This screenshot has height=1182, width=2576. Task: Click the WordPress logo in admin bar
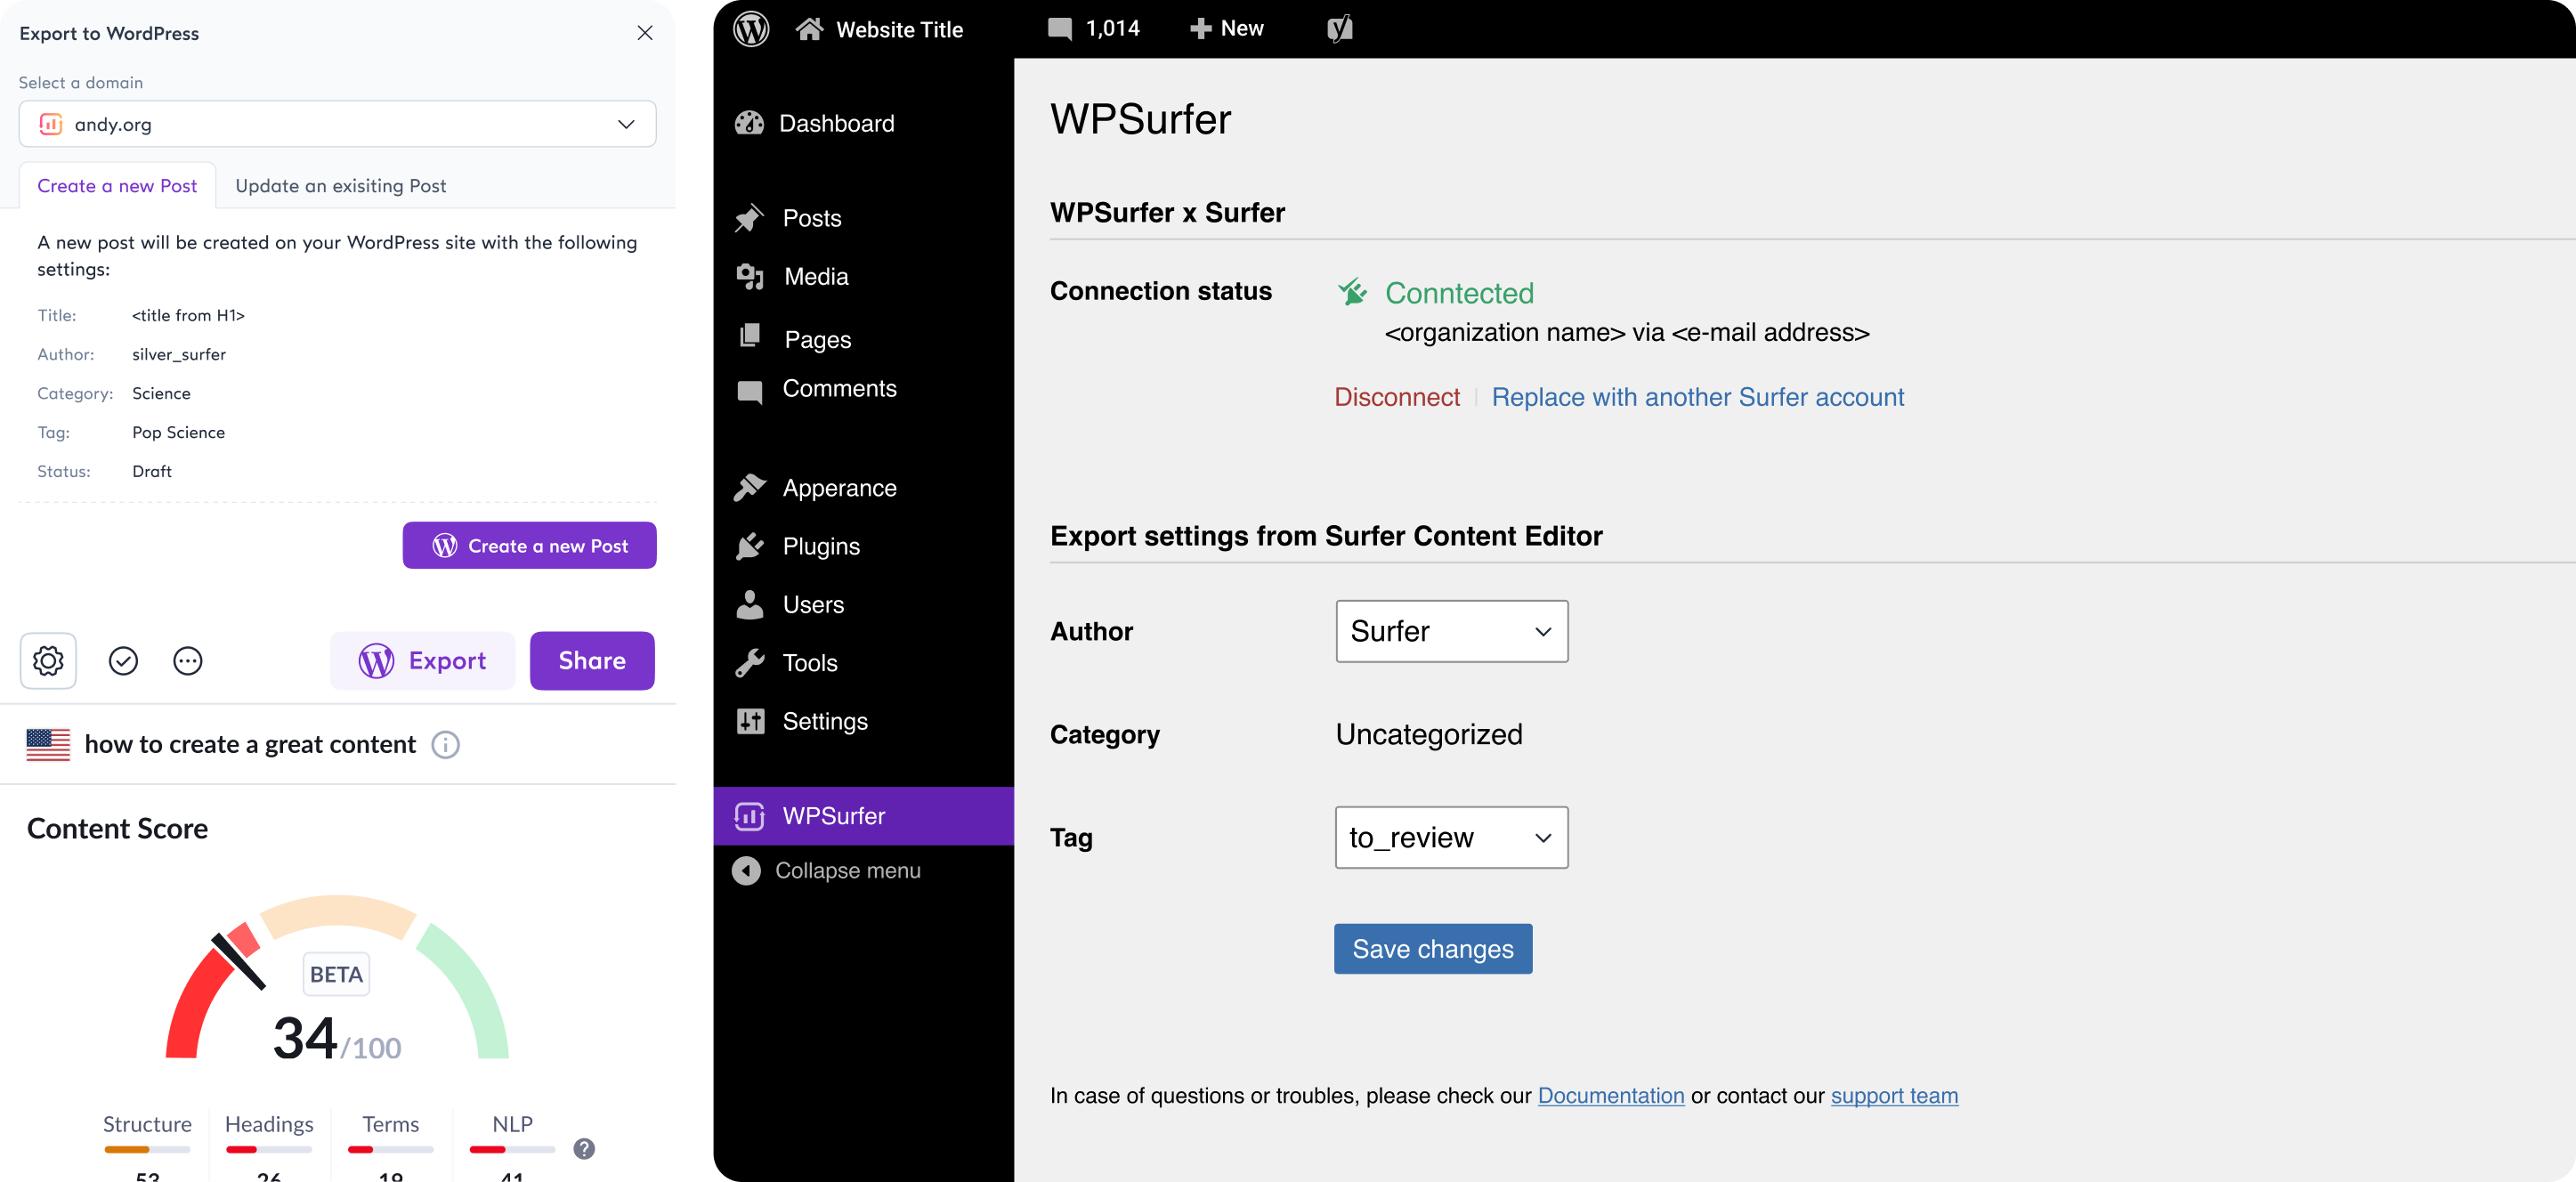point(750,29)
